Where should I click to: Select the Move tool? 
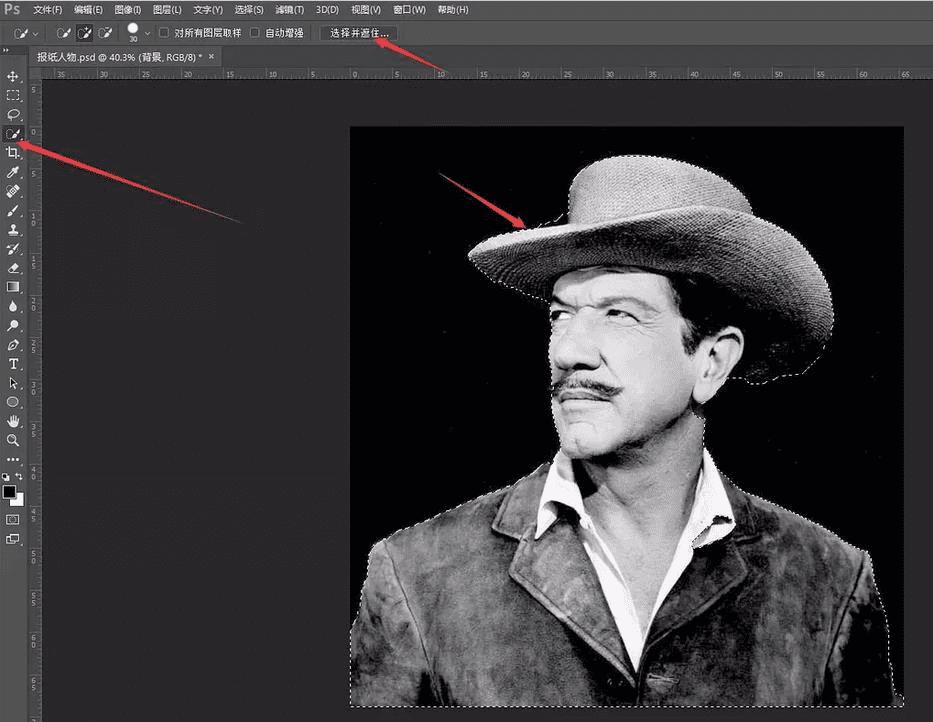(13, 77)
